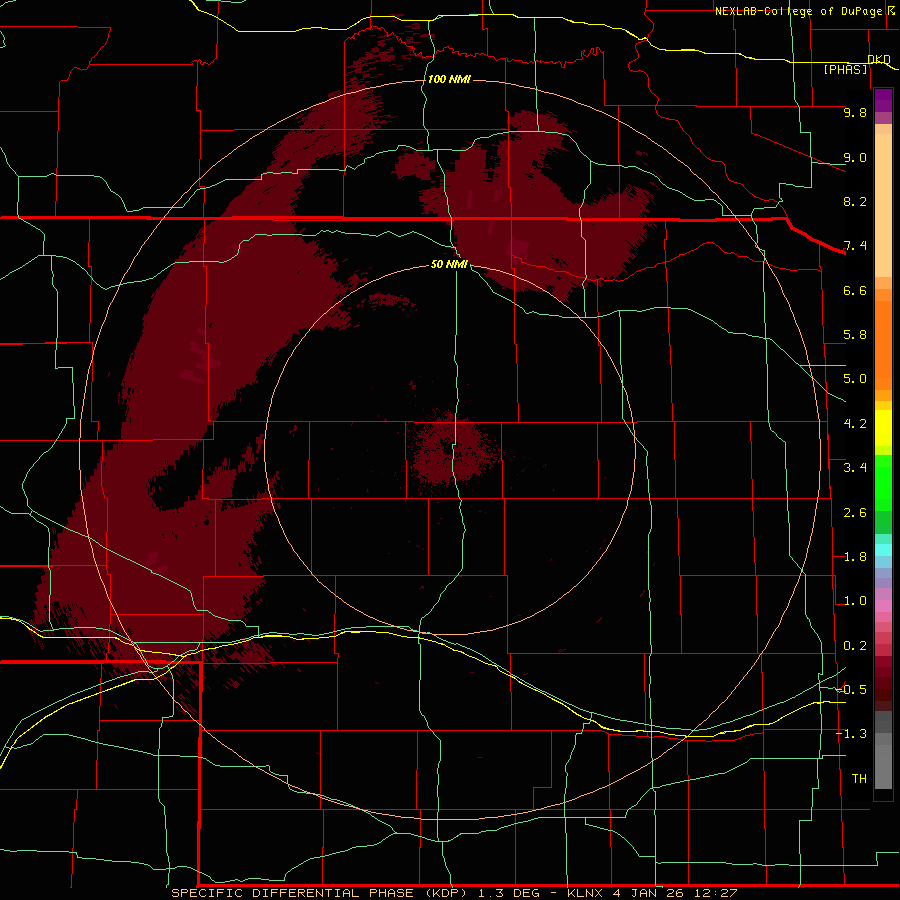Click the 6.6 value on the color scale
Viewport: 900px width, 900px height.
click(855, 290)
